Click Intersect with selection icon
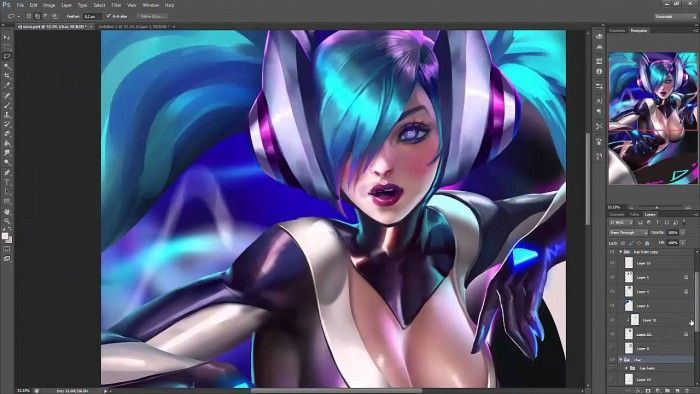This screenshot has height=394, width=700. [54, 16]
